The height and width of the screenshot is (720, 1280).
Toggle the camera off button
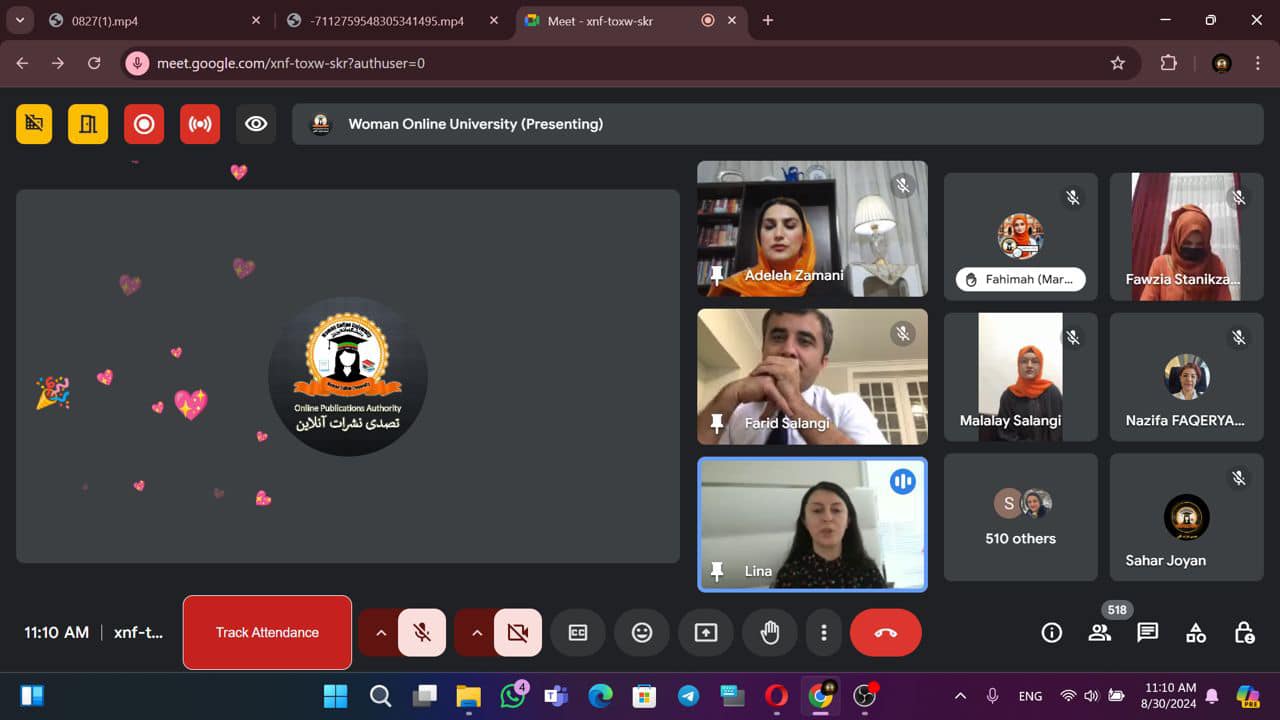point(517,632)
